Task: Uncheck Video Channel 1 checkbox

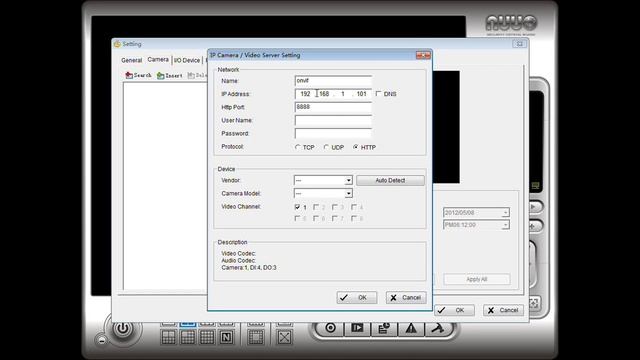Action: tap(297, 207)
